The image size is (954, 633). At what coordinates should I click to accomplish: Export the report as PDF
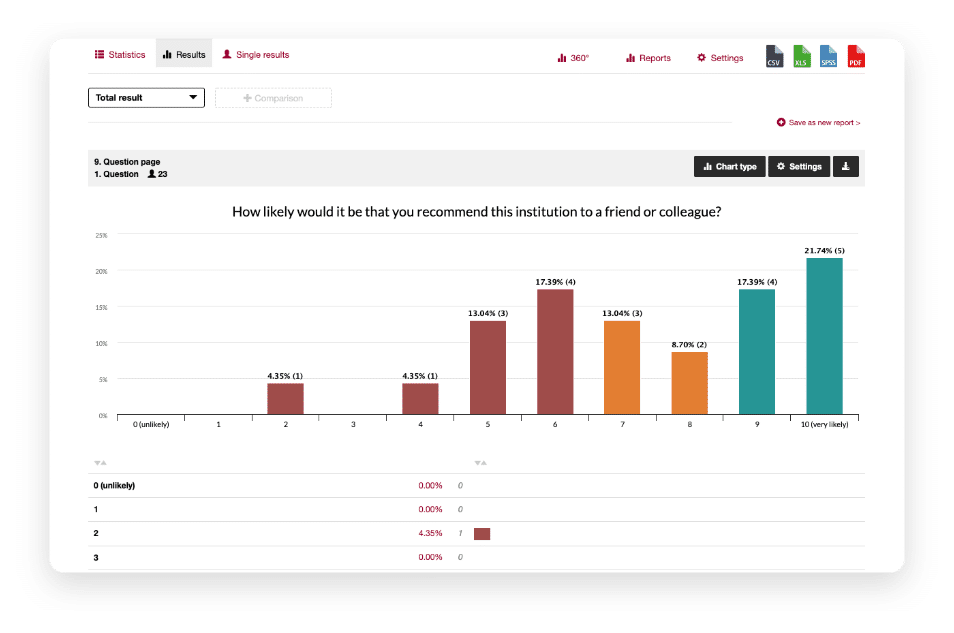(x=855, y=56)
